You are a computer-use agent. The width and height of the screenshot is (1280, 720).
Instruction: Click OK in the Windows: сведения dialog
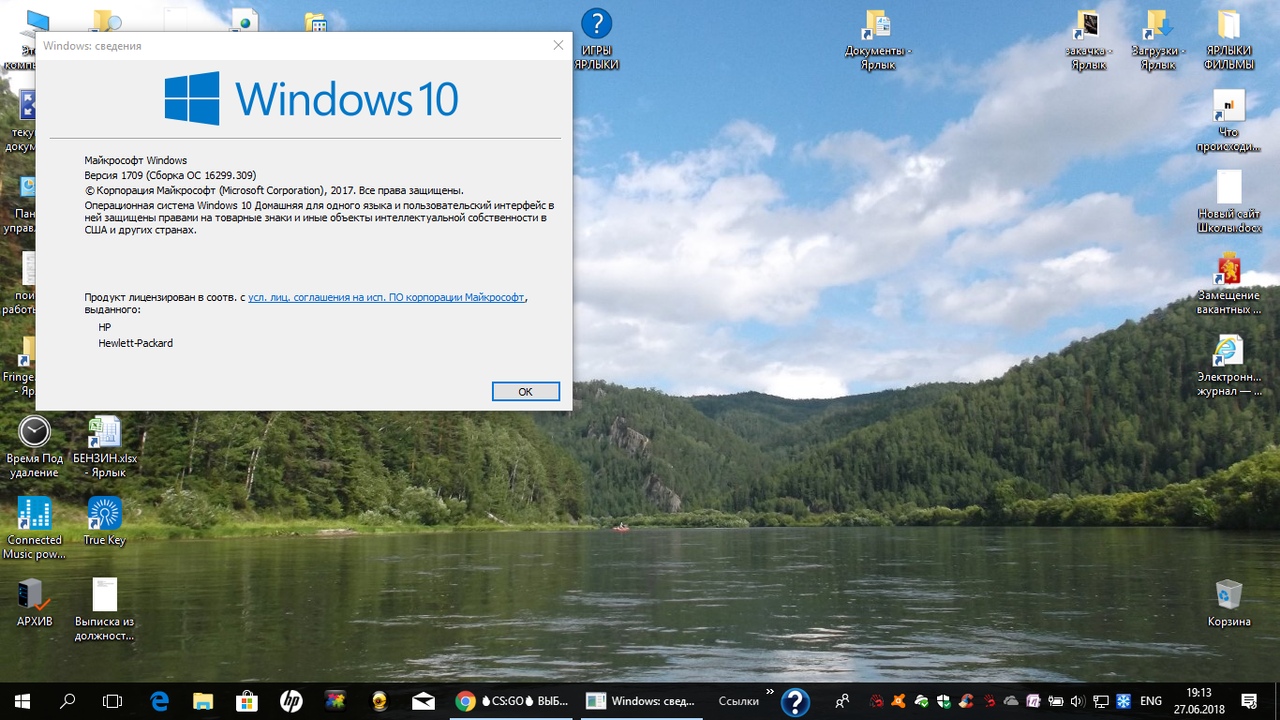(525, 392)
